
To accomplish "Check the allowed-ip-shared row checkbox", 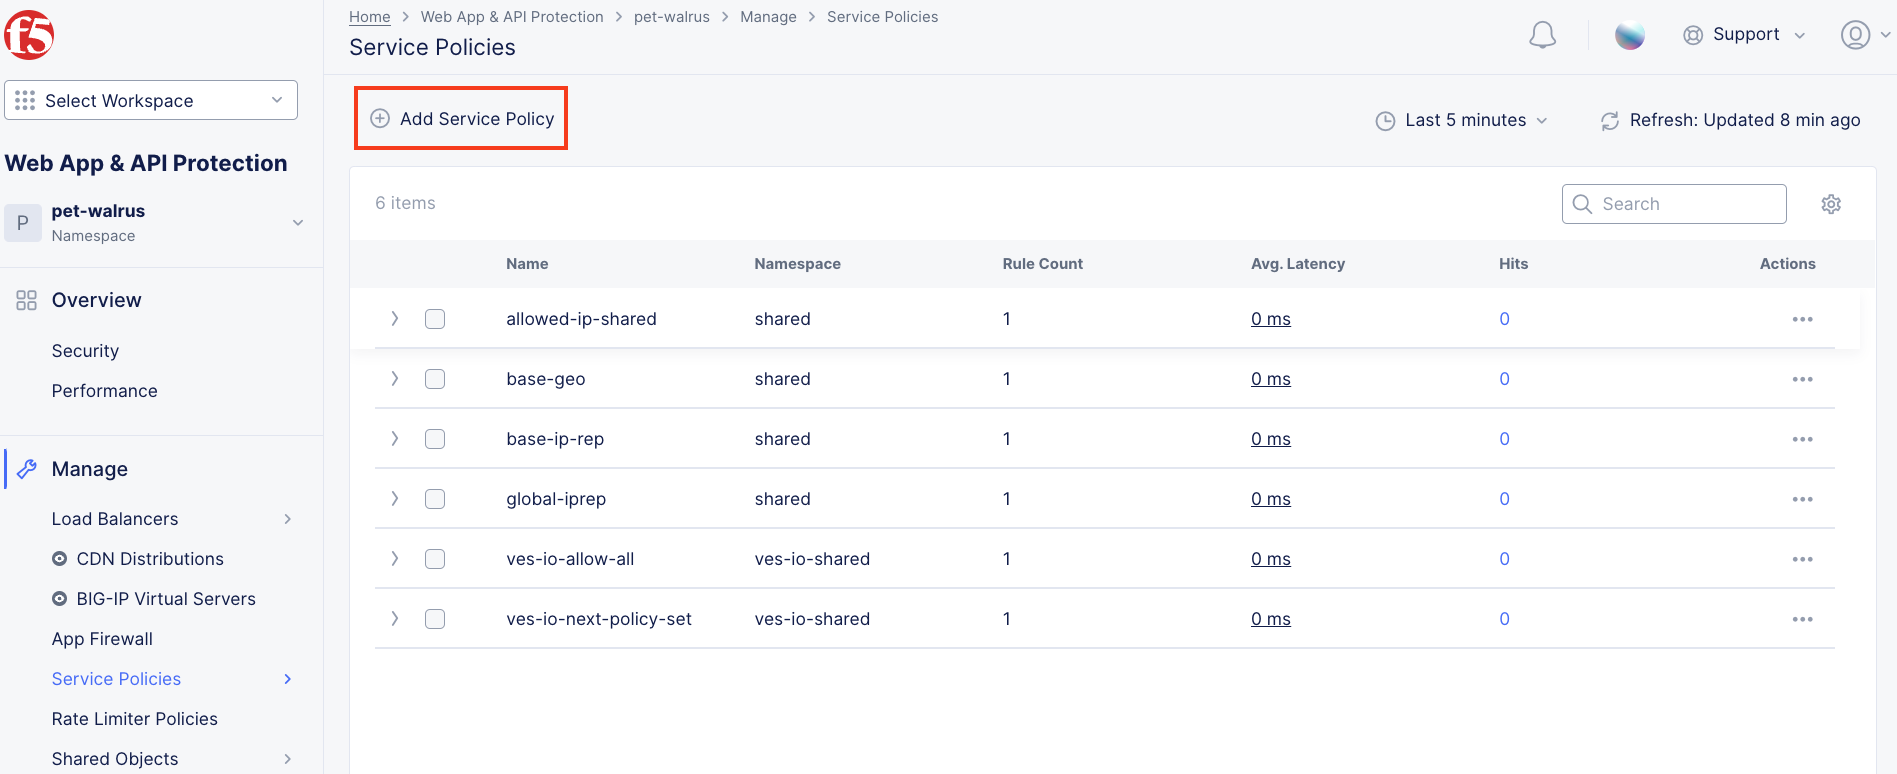I will tap(435, 319).
